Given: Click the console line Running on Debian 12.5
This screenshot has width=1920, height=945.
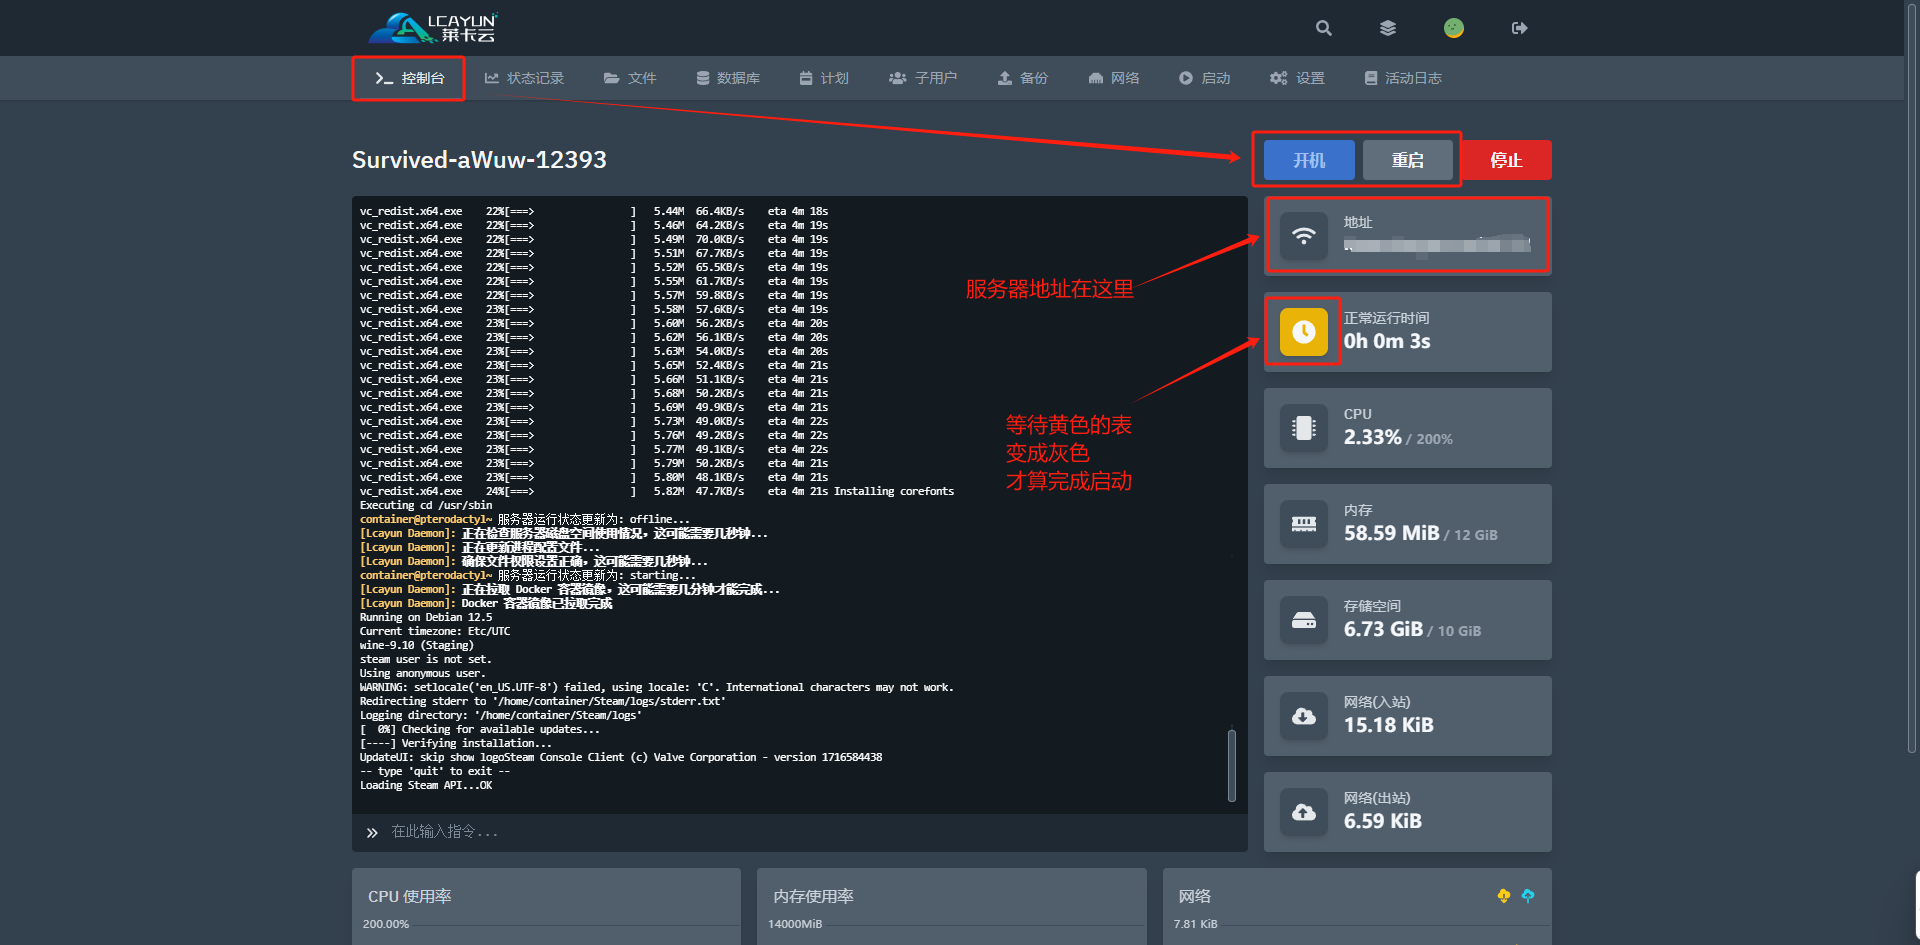Looking at the screenshot, I should point(426,617).
